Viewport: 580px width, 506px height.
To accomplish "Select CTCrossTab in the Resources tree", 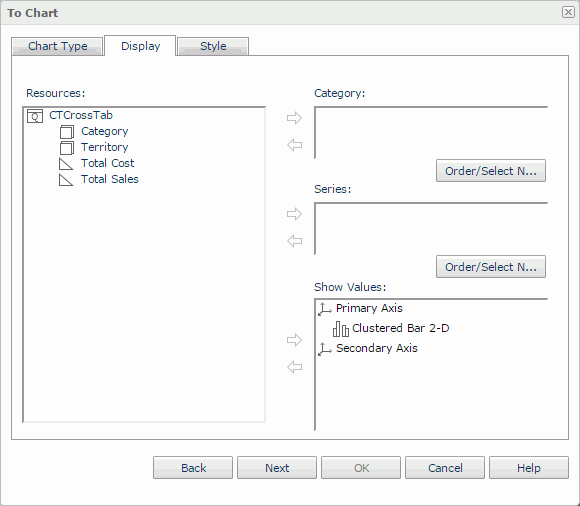I will coord(81,115).
